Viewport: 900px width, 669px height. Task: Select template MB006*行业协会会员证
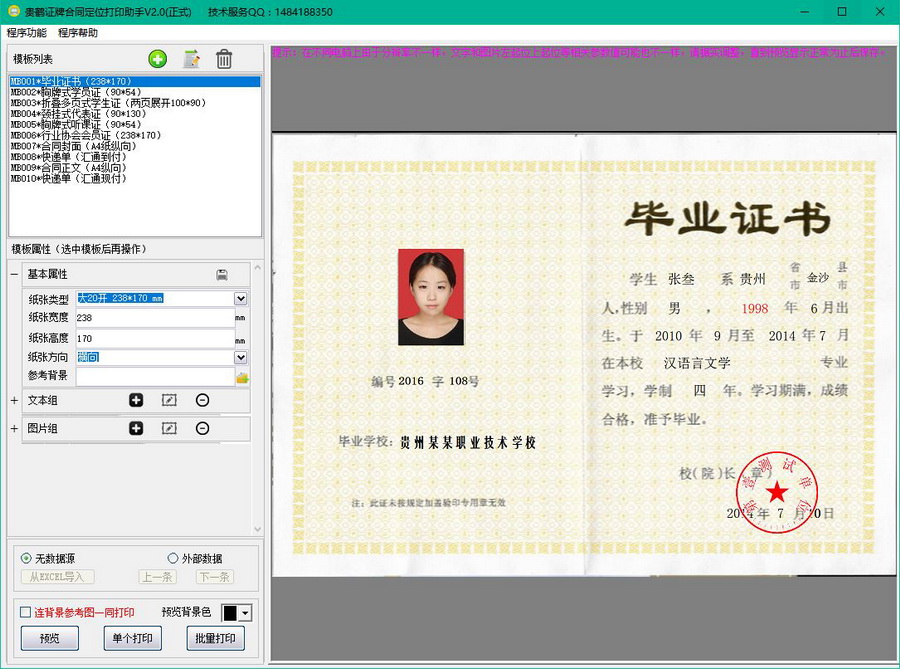(x=134, y=135)
